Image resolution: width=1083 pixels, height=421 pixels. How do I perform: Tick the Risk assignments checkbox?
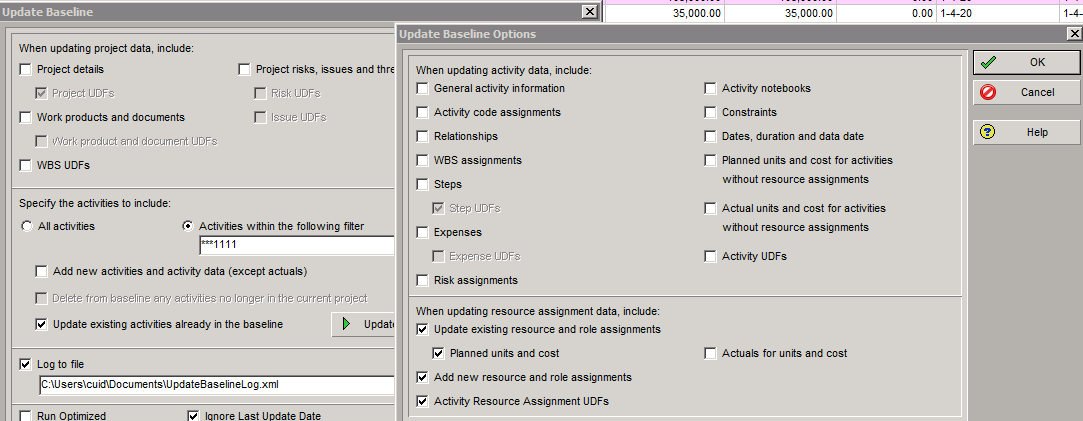[x=423, y=280]
